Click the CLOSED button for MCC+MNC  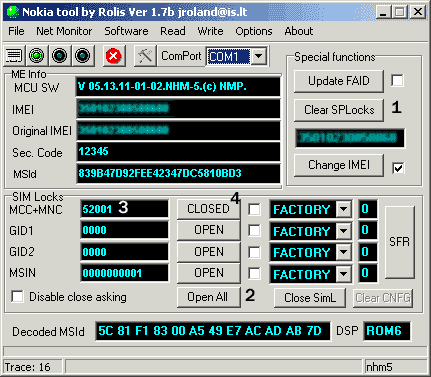pyautogui.click(x=208, y=209)
